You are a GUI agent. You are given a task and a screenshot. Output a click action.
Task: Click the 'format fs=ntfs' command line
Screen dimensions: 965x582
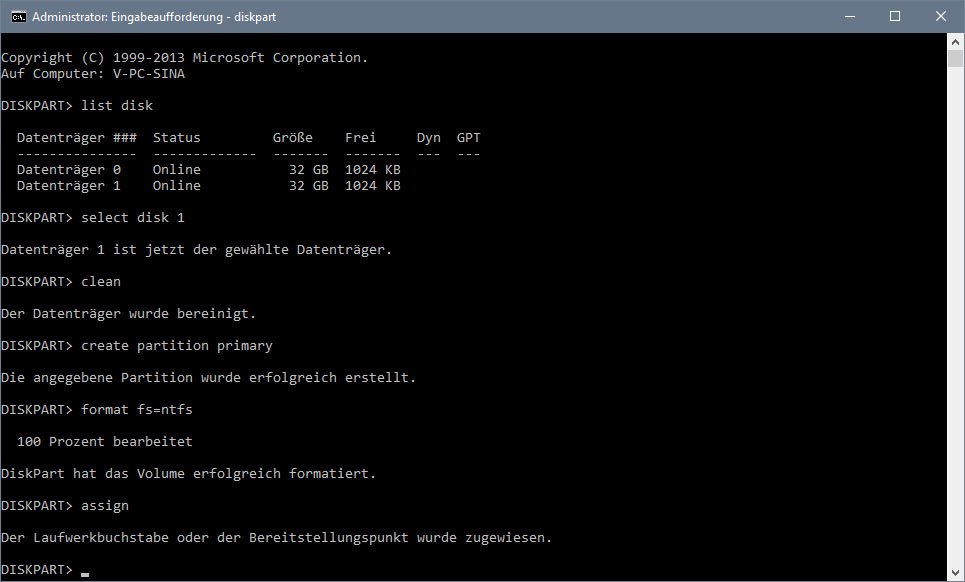click(x=136, y=409)
